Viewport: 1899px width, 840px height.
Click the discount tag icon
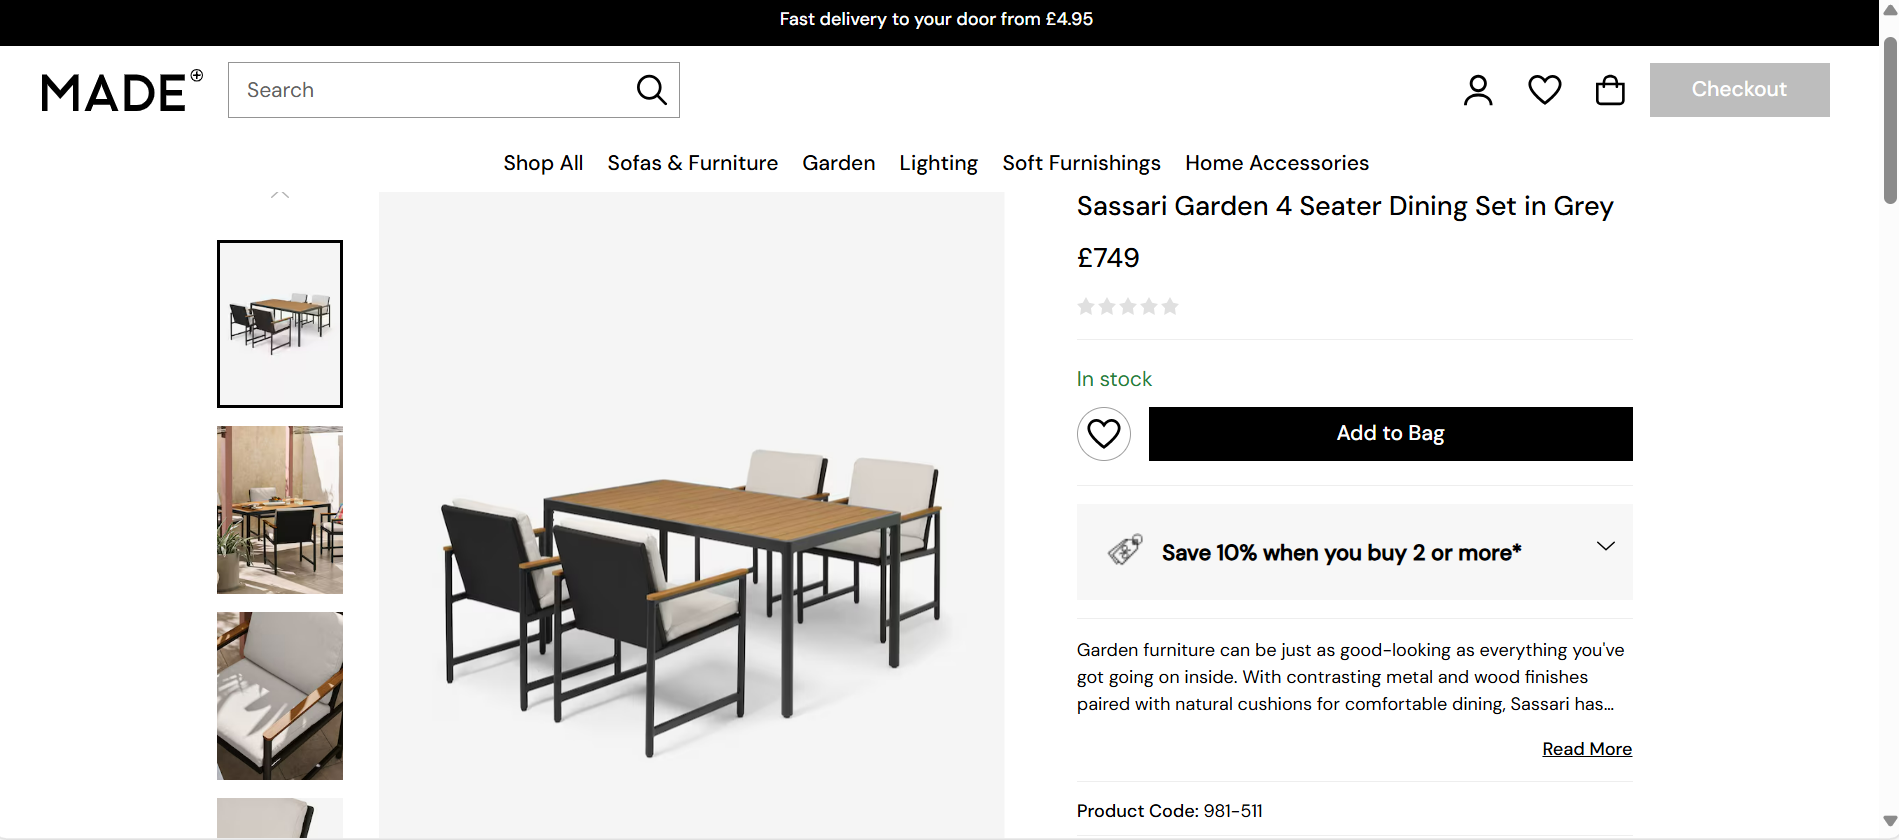click(x=1125, y=550)
